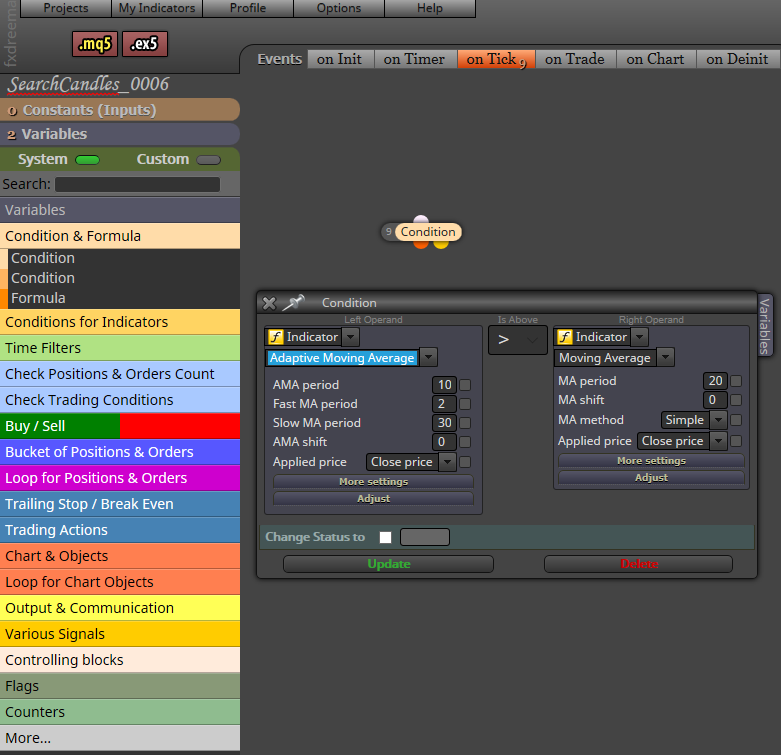This screenshot has height=755, width=781.
Task: Open the Adaptive Moving Average dropdown
Action: (x=429, y=358)
